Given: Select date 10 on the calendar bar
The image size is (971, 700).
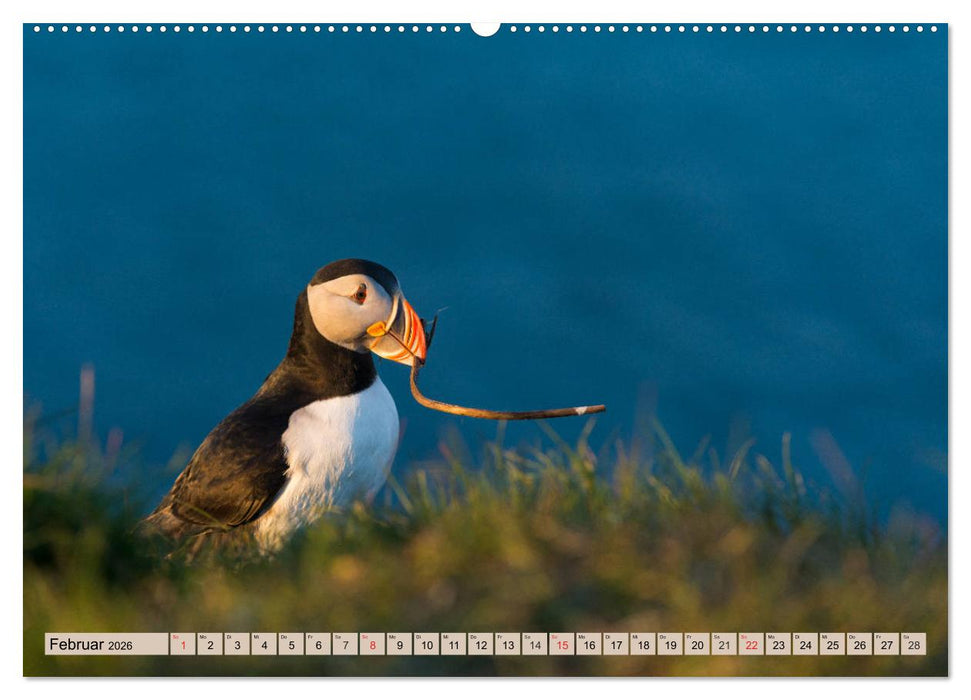Looking at the screenshot, I should [425, 645].
